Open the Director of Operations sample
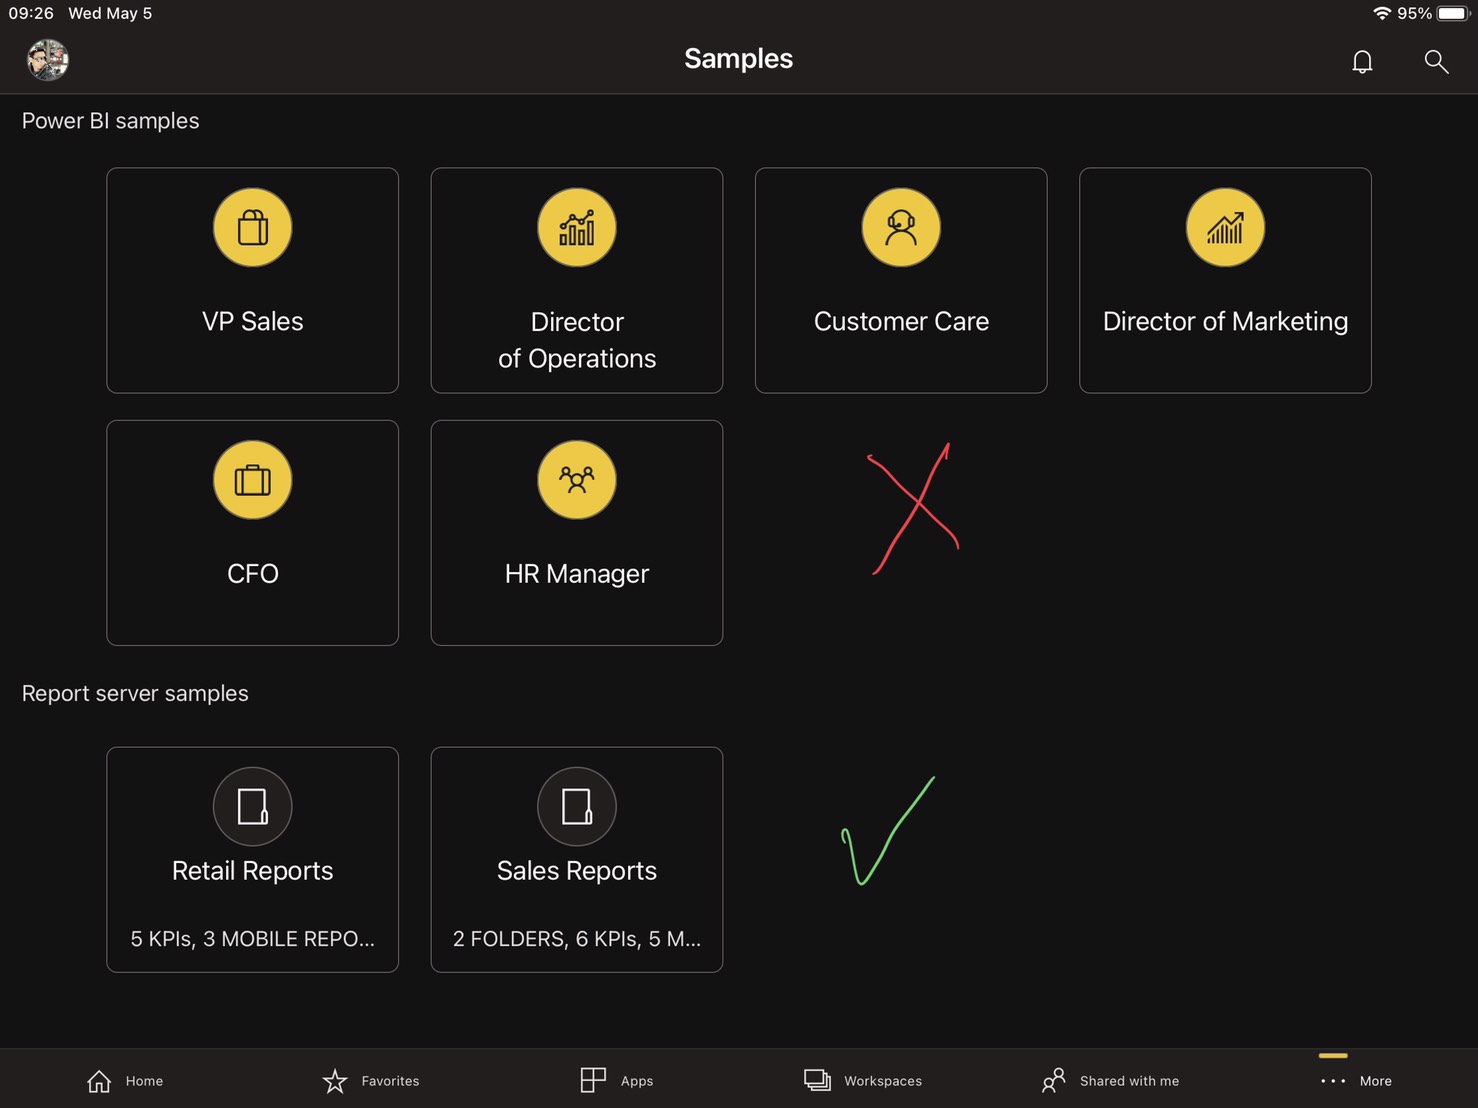This screenshot has width=1478, height=1108. pyautogui.click(x=577, y=280)
